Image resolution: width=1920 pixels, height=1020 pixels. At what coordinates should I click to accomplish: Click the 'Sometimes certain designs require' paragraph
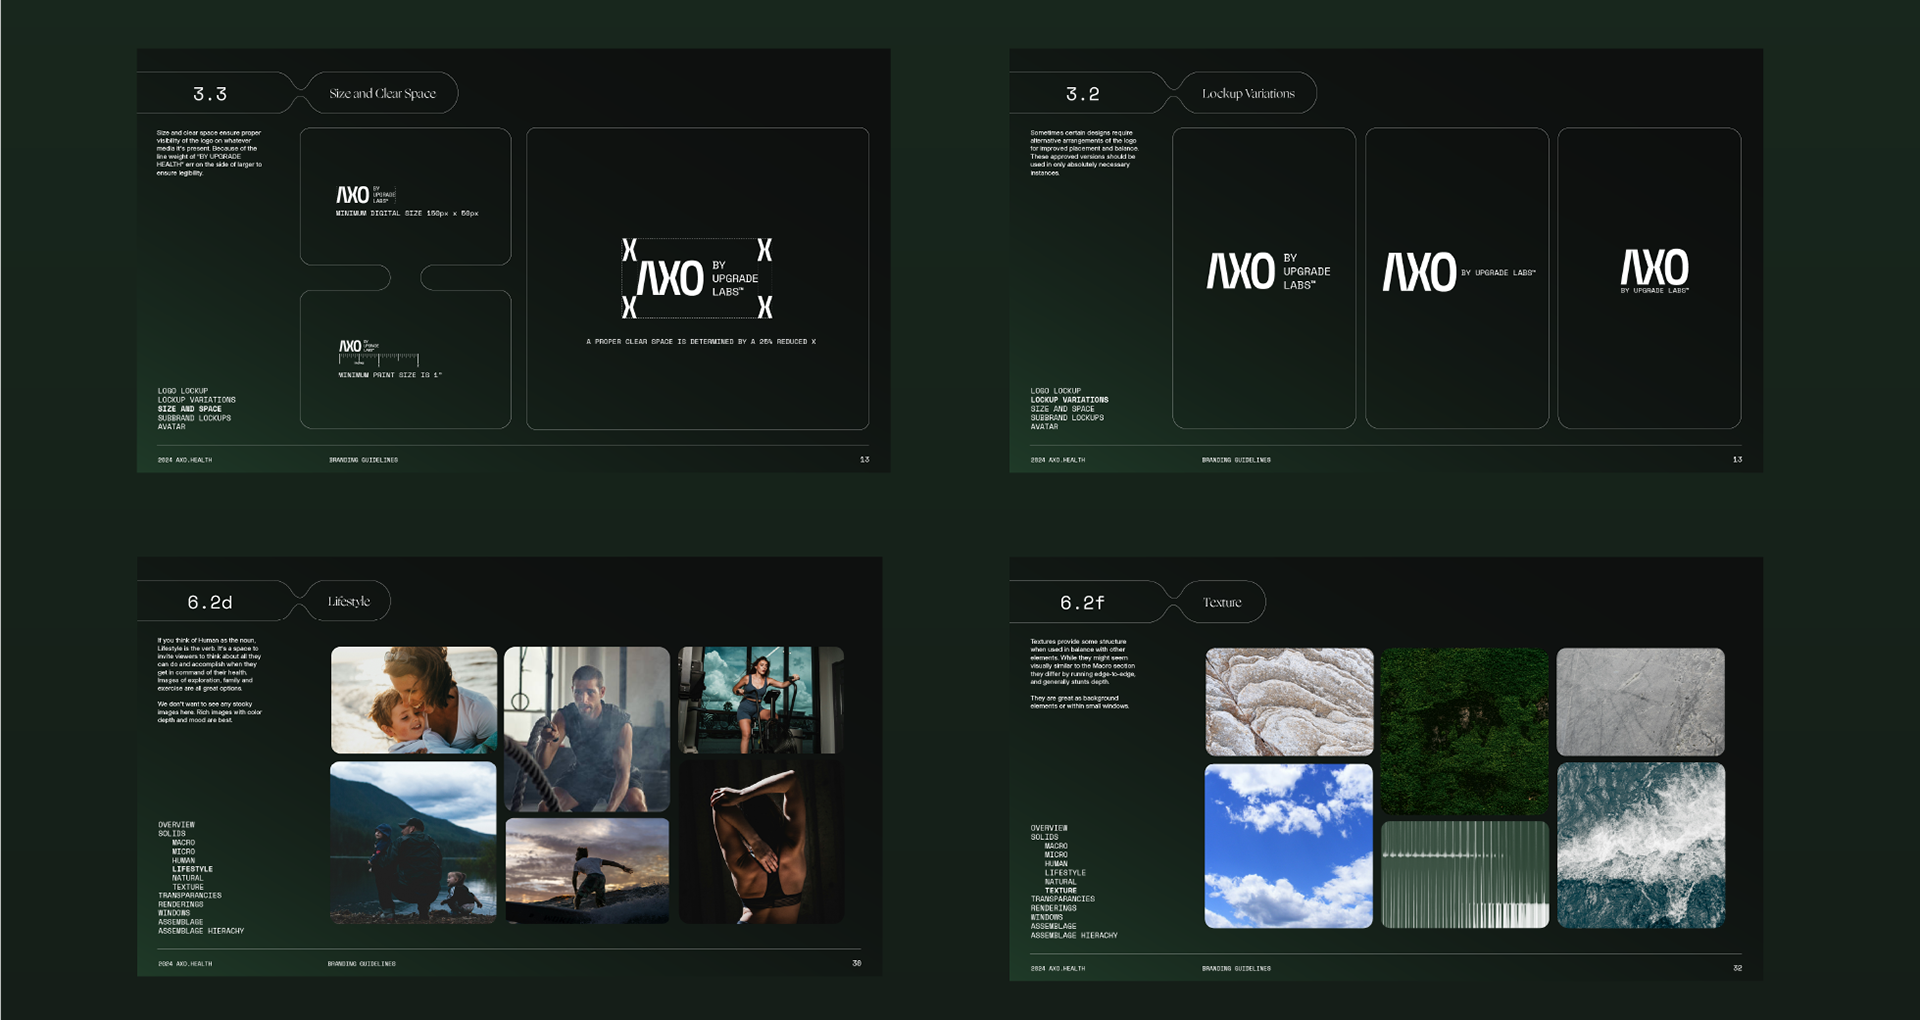pos(1084,153)
